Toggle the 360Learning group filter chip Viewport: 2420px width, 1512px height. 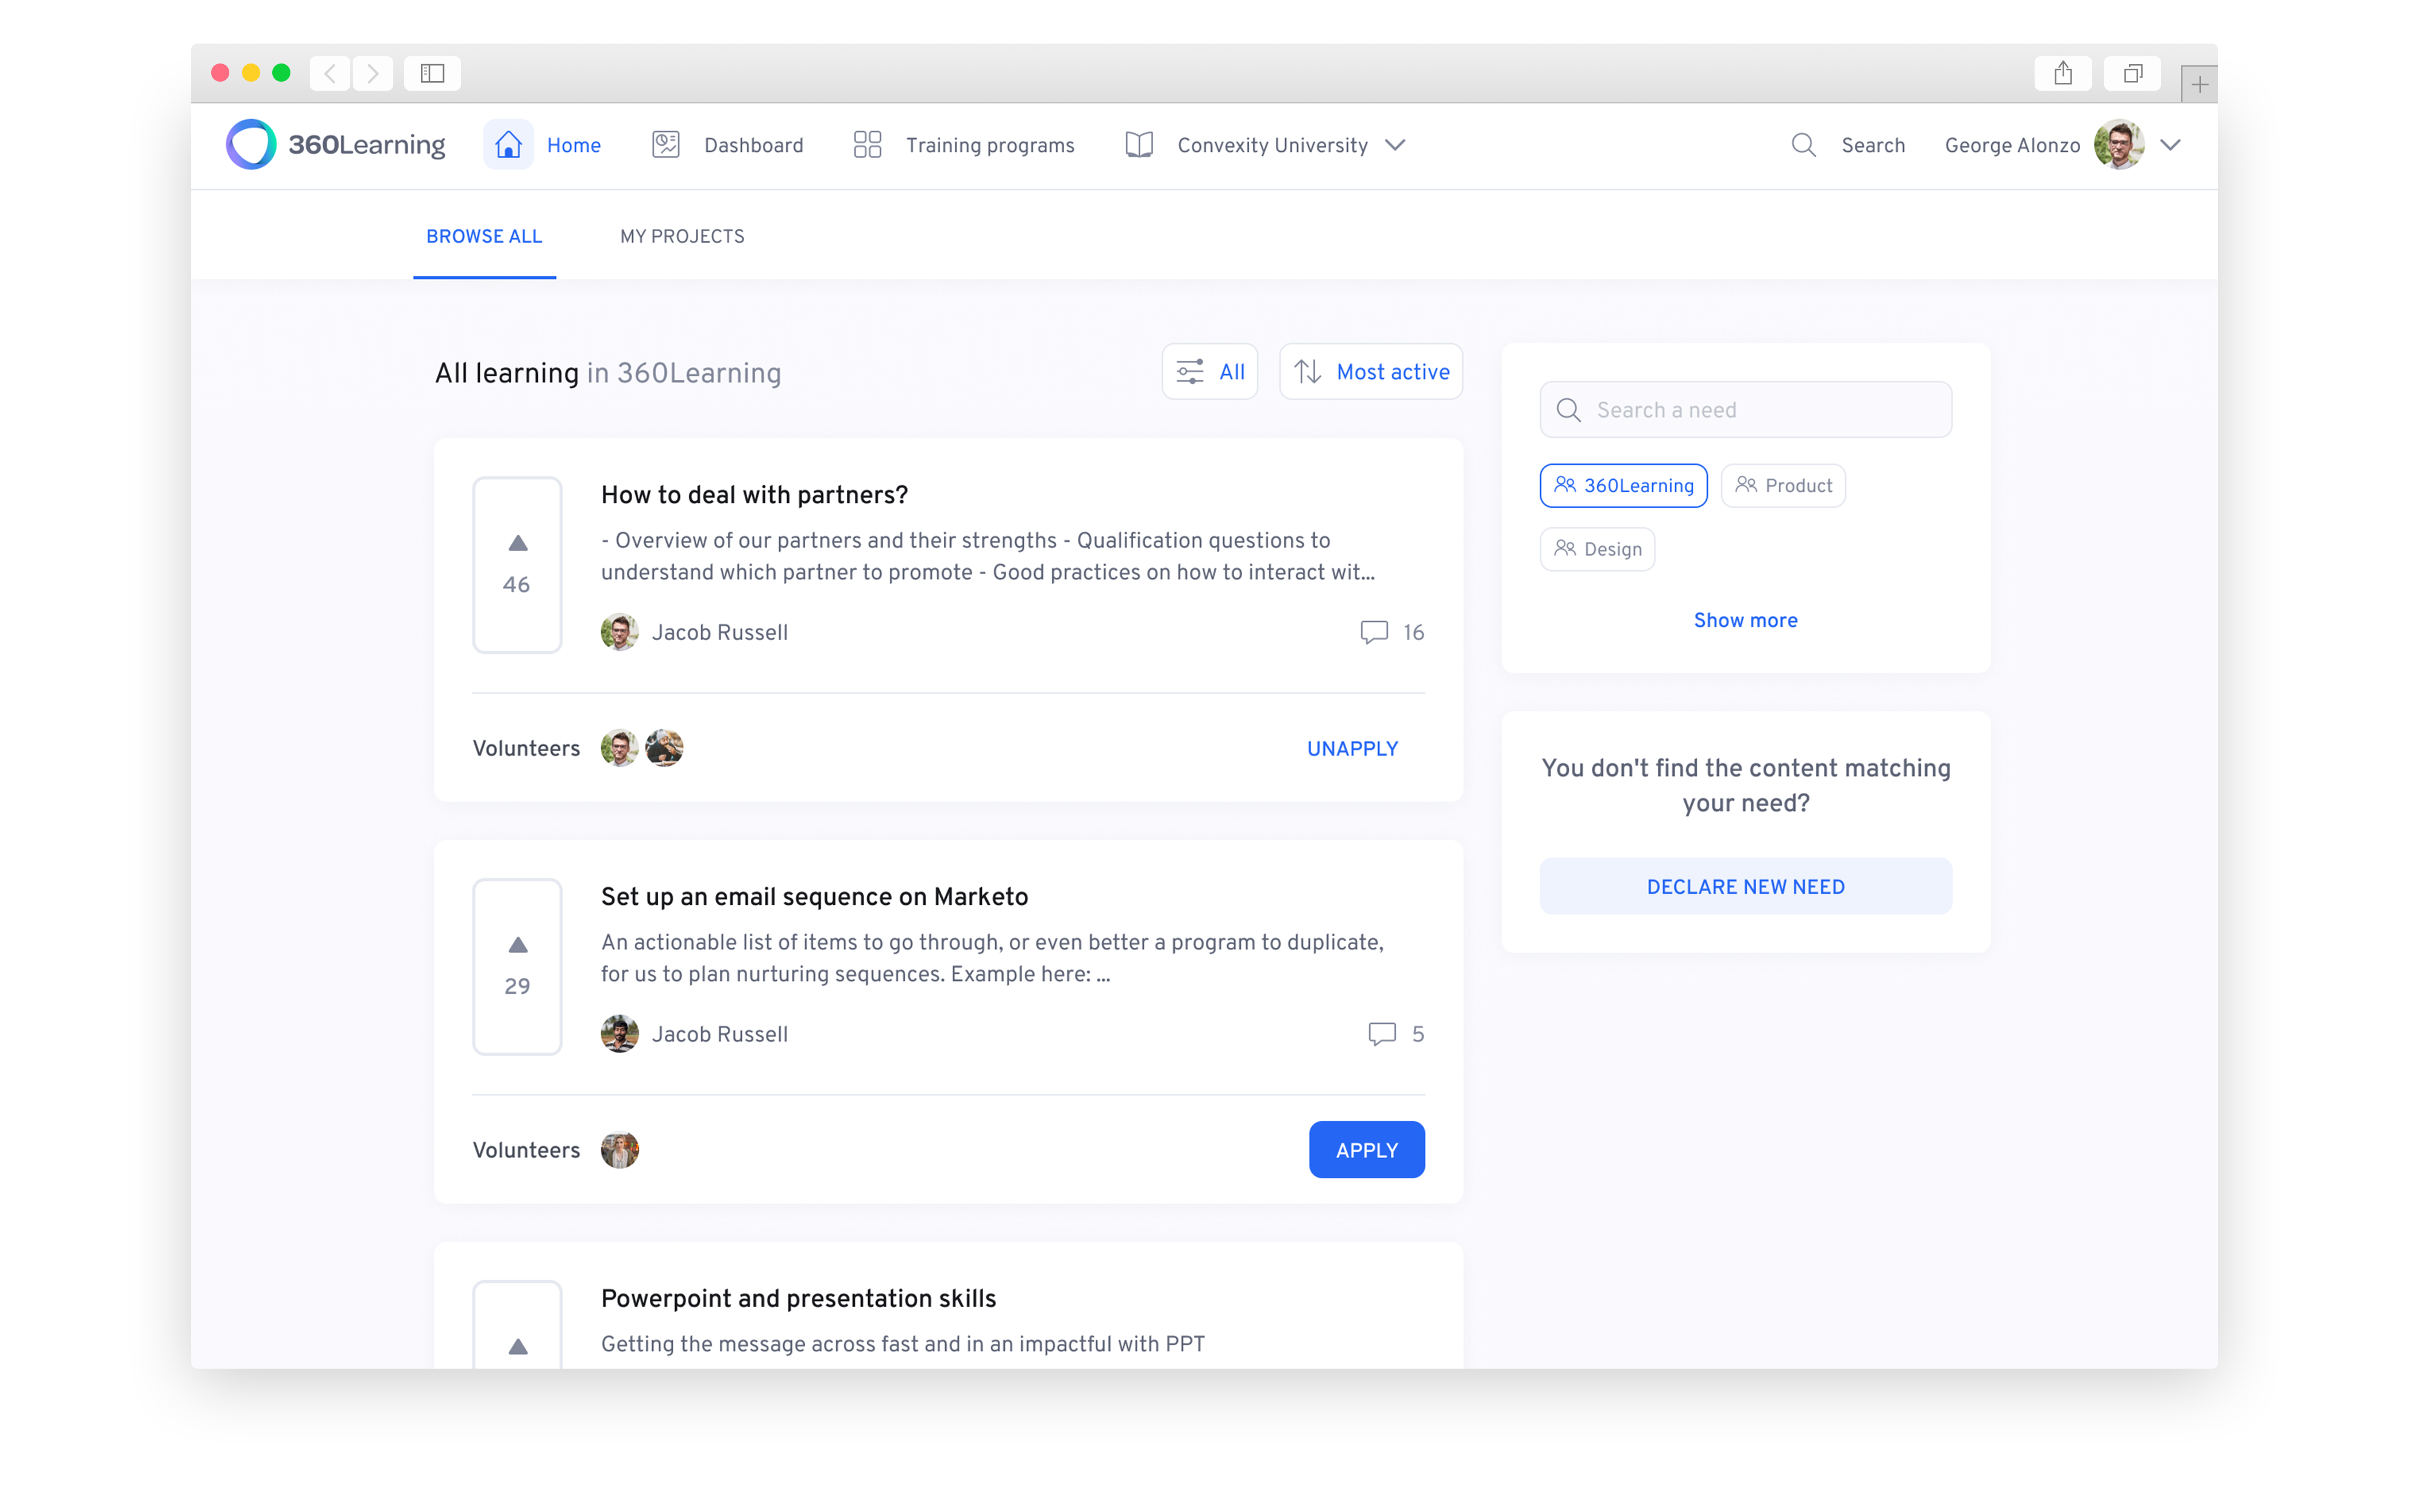(x=1623, y=486)
